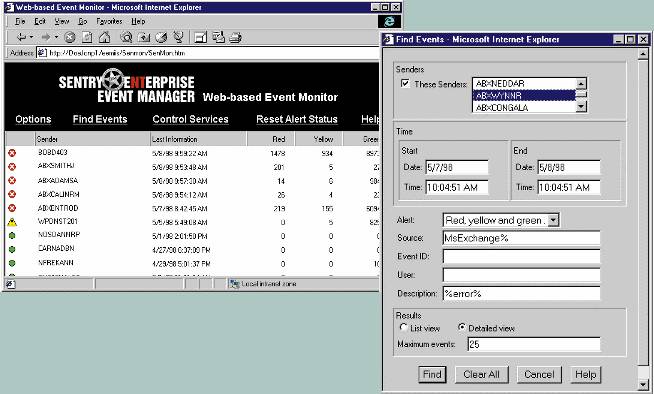
Task: Open the Go menu
Action: pos(83,21)
